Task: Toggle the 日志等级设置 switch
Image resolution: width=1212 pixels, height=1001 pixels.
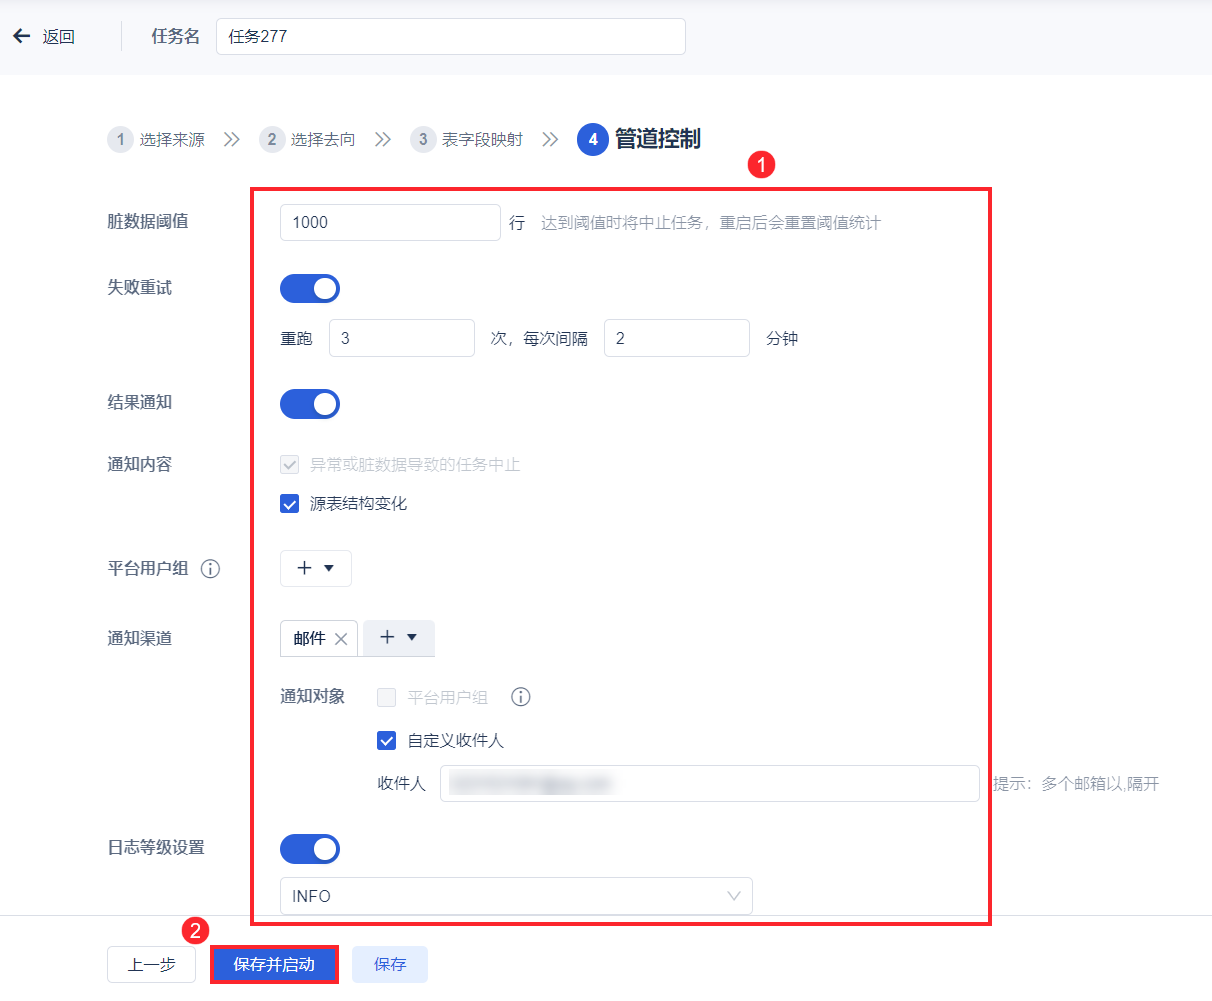Action: tap(310, 849)
